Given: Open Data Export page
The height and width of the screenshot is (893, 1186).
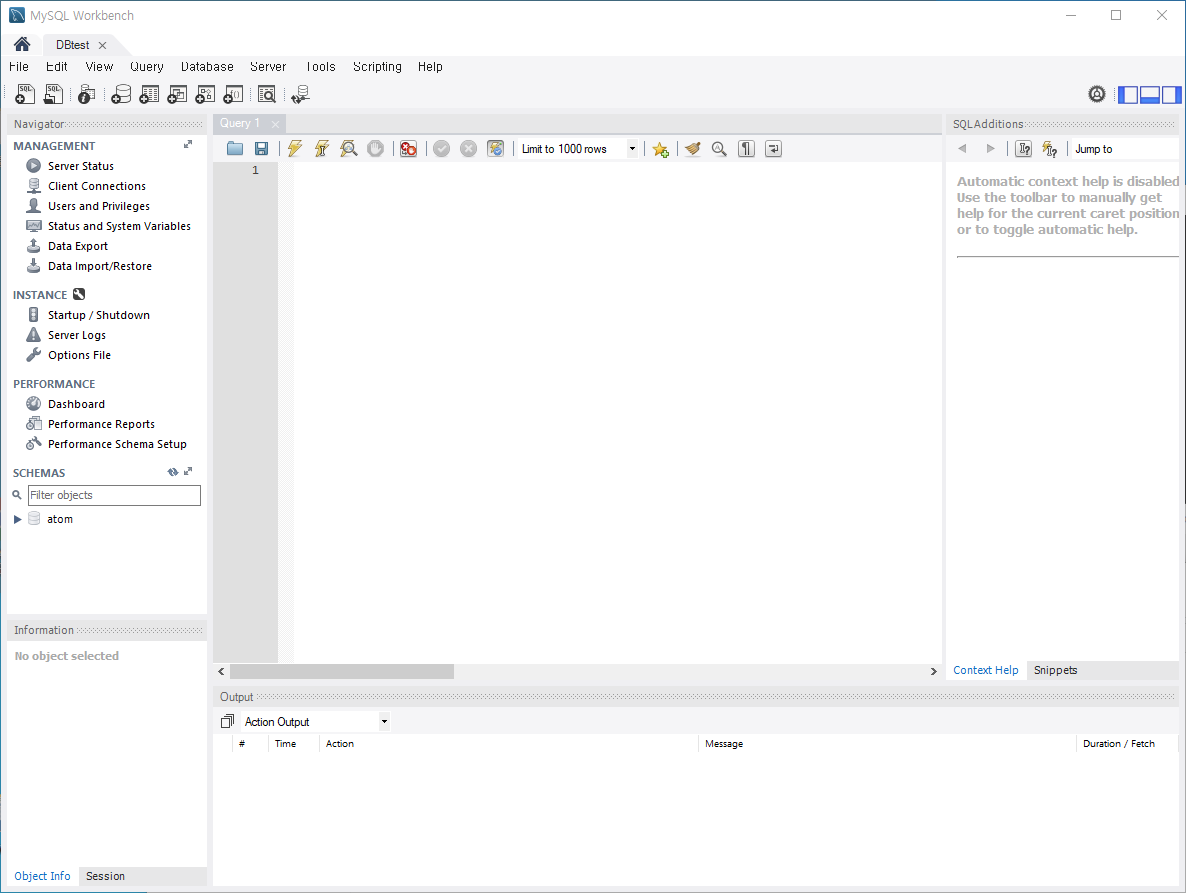Looking at the screenshot, I should pyautogui.click(x=78, y=246).
